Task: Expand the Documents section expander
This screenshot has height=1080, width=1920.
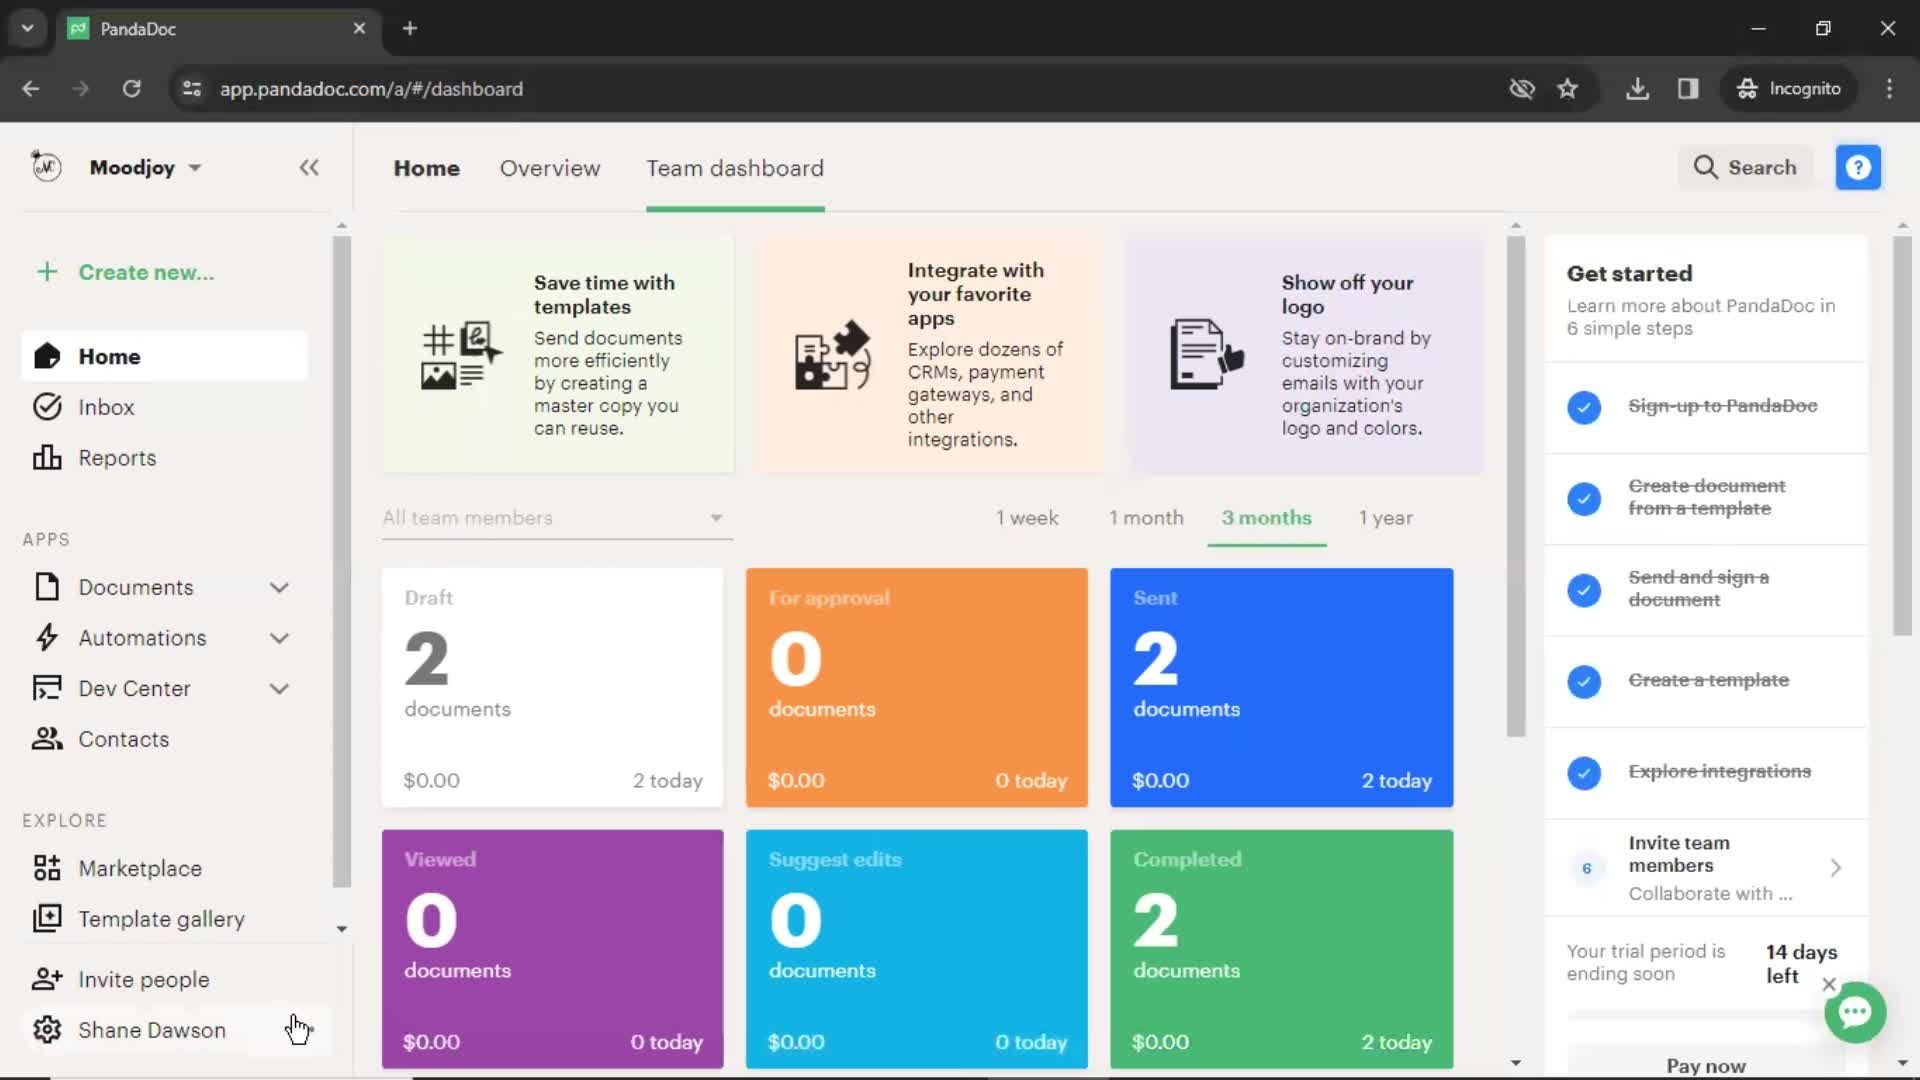Action: 282,587
